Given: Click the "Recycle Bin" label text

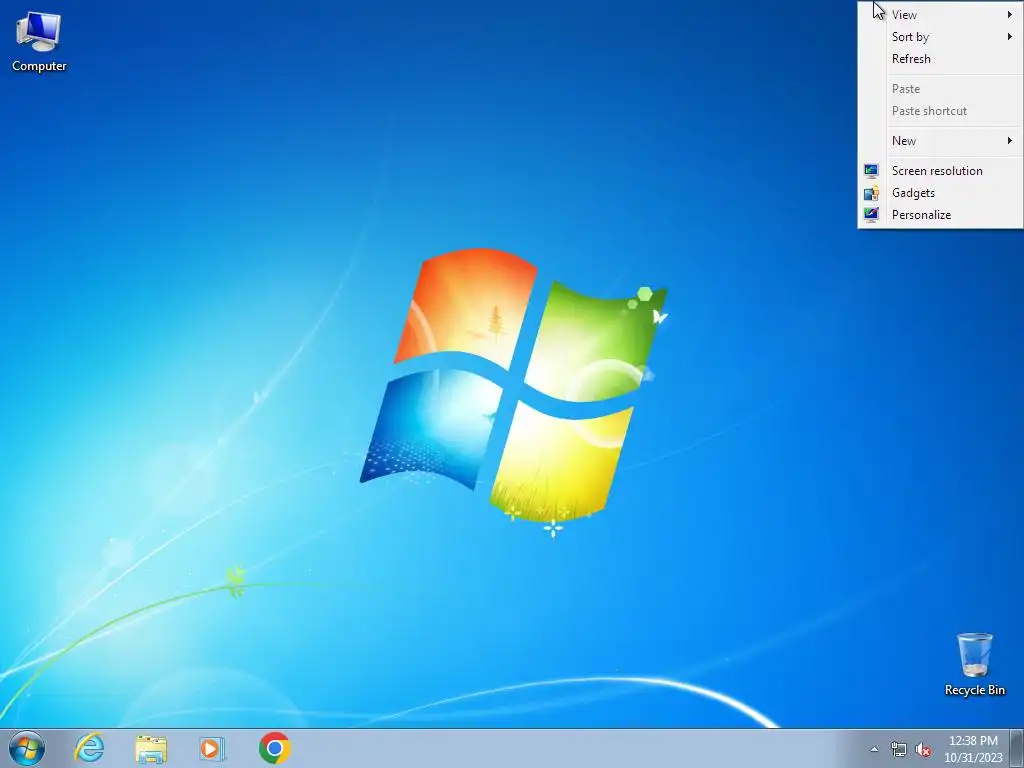Looking at the screenshot, I should [974, 690].
